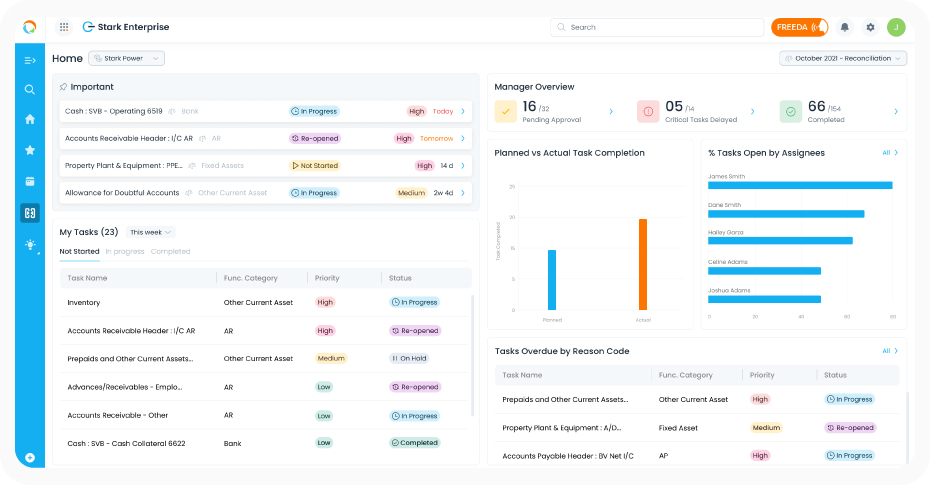Expand Pending Approval details arrow
Viewport: 930px width, 485px height.
click(x=611, y=112)
